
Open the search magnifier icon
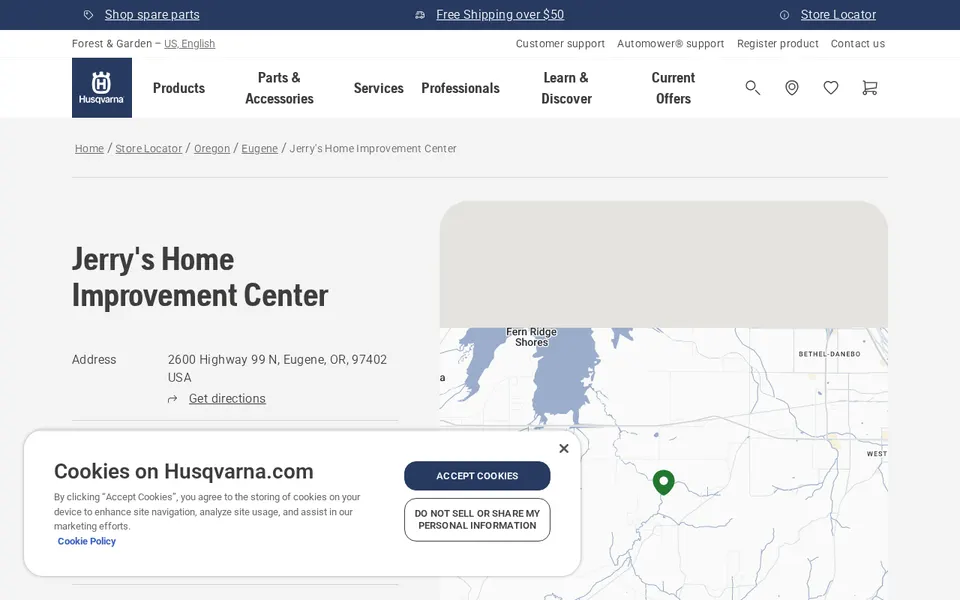[x=752, y=88]
